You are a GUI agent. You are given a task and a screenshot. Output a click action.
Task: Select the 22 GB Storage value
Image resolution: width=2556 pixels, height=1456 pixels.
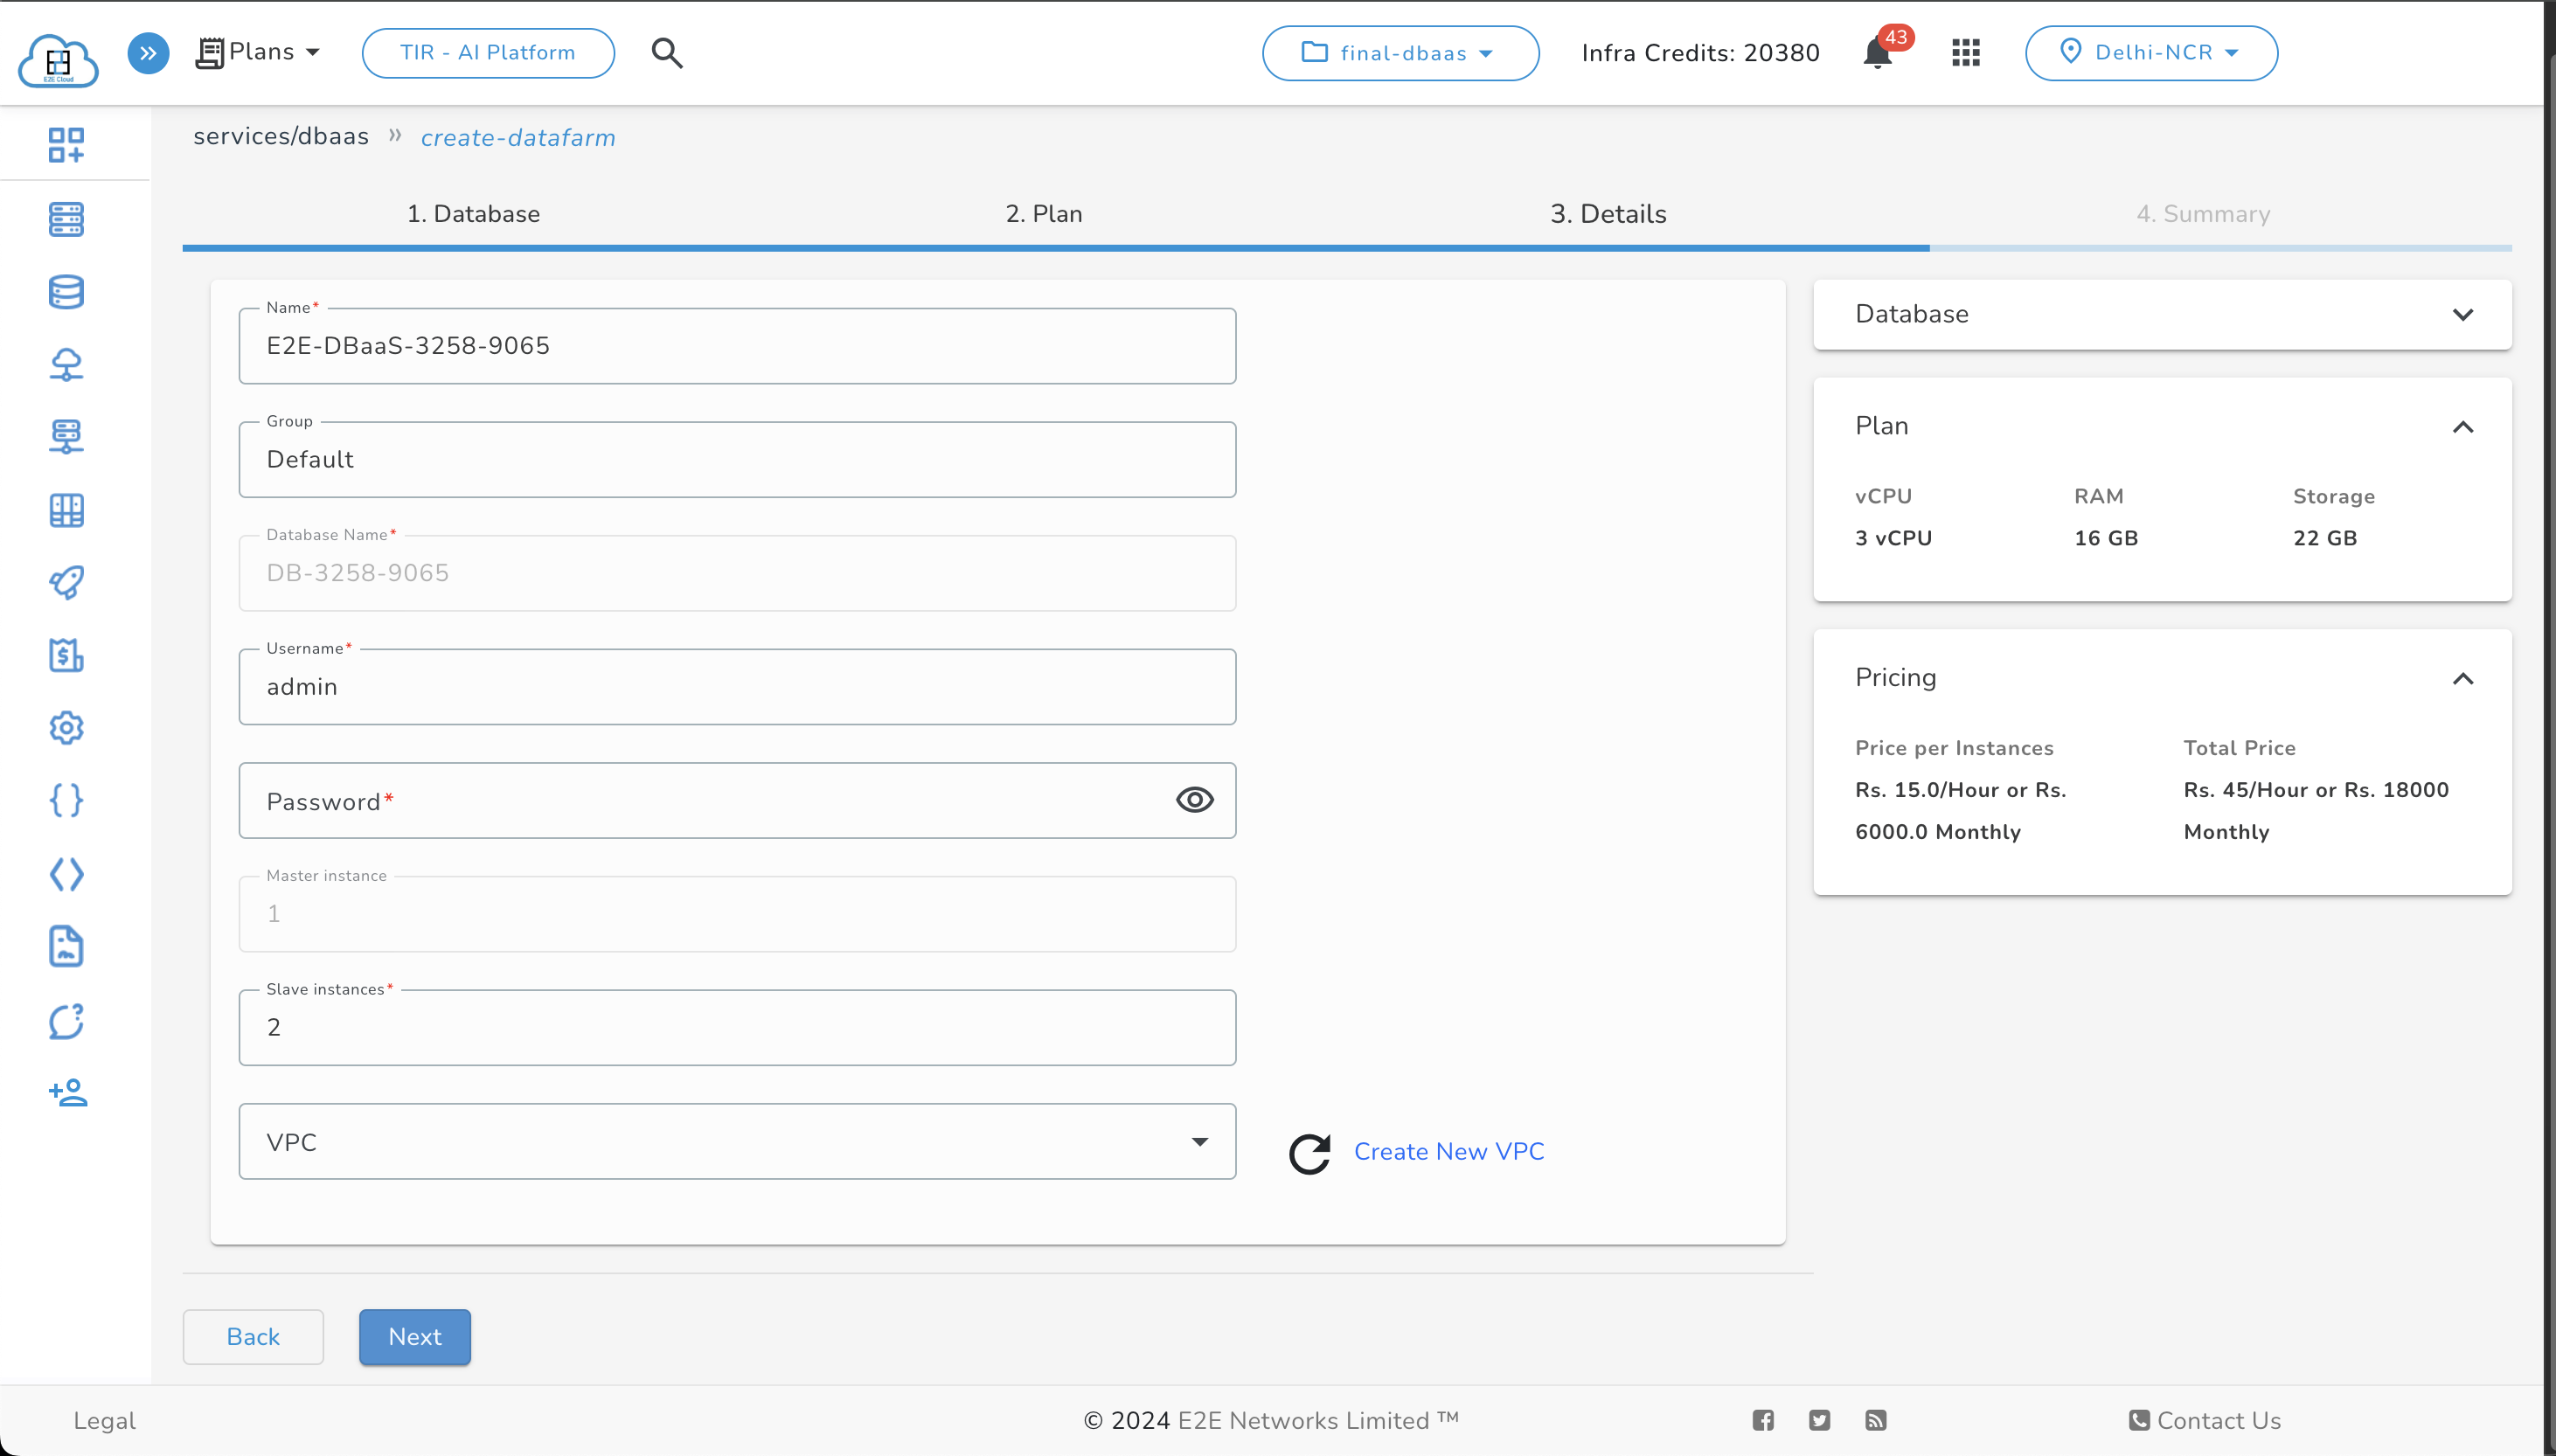click(2325, 538)
